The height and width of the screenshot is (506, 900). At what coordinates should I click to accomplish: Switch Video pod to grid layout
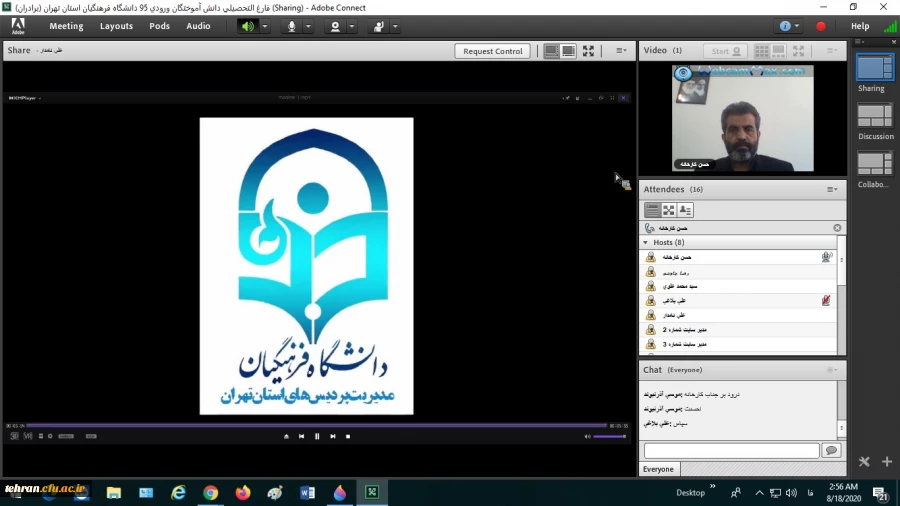tap(762, 51)
